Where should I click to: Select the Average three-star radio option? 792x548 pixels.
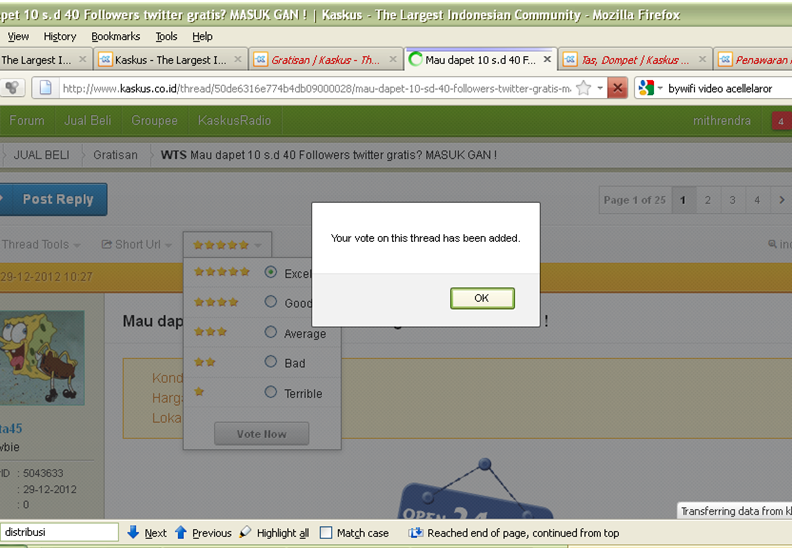pyautogui.click(x=271, y=332)
